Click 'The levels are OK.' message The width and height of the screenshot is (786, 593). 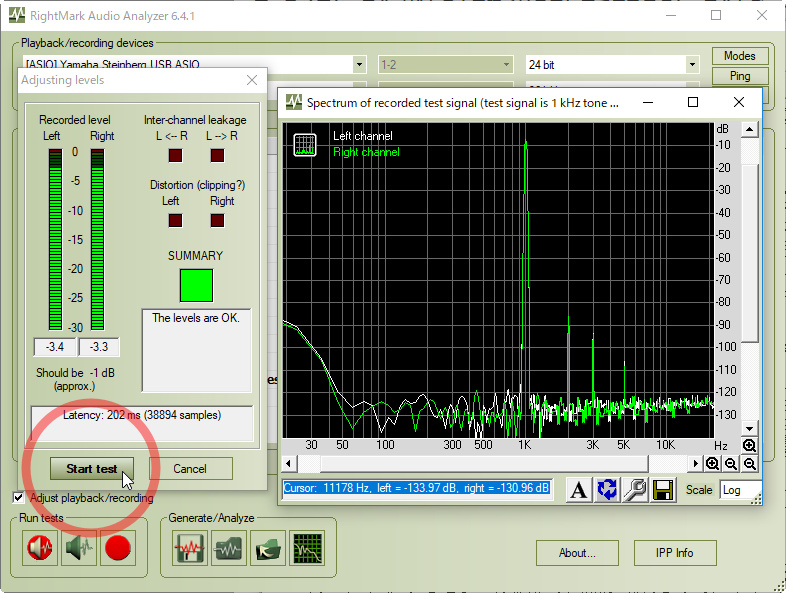[x=196, y=318]
